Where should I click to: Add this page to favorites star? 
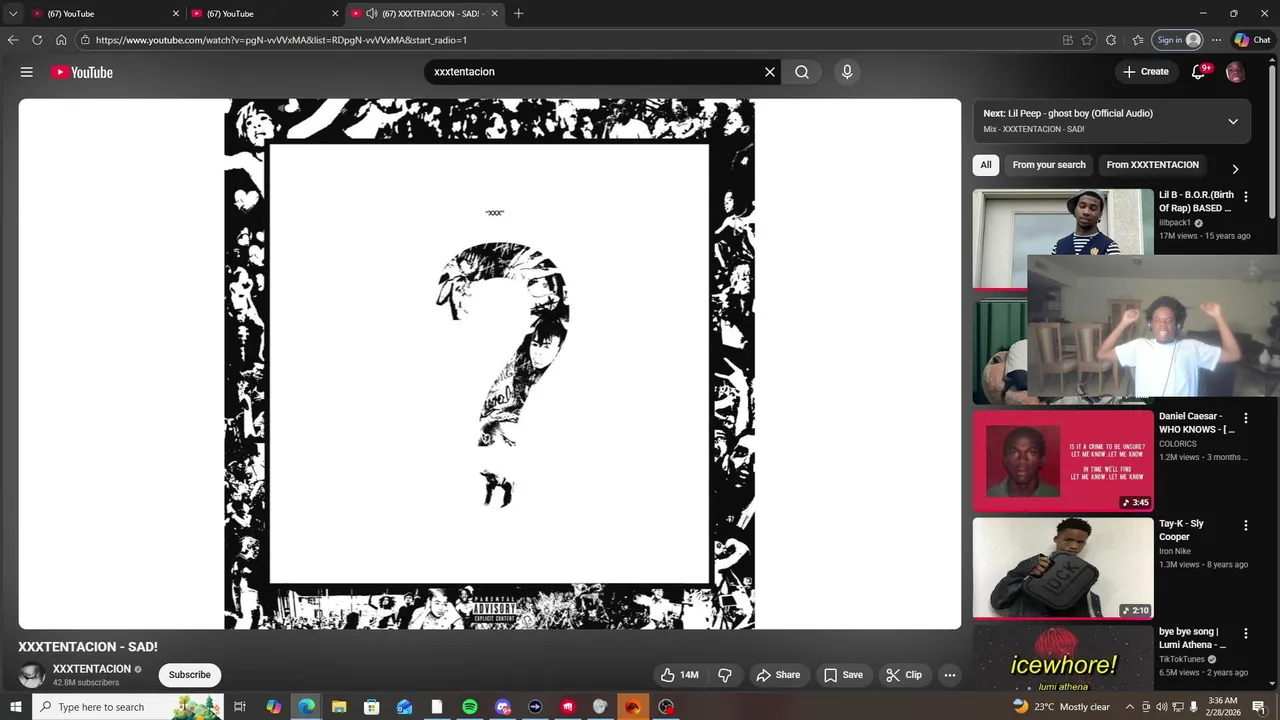point(1087,40)
